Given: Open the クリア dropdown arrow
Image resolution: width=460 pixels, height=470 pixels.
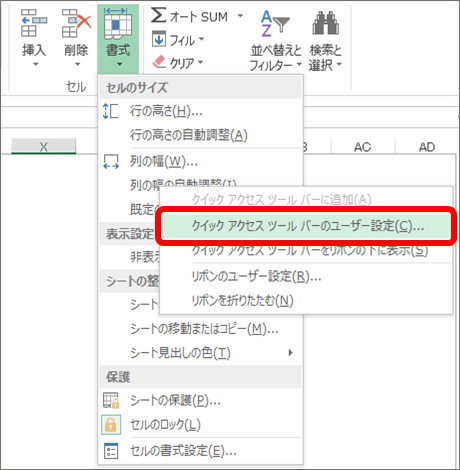Looking at the screenshot, I should (x=200, y=62).
